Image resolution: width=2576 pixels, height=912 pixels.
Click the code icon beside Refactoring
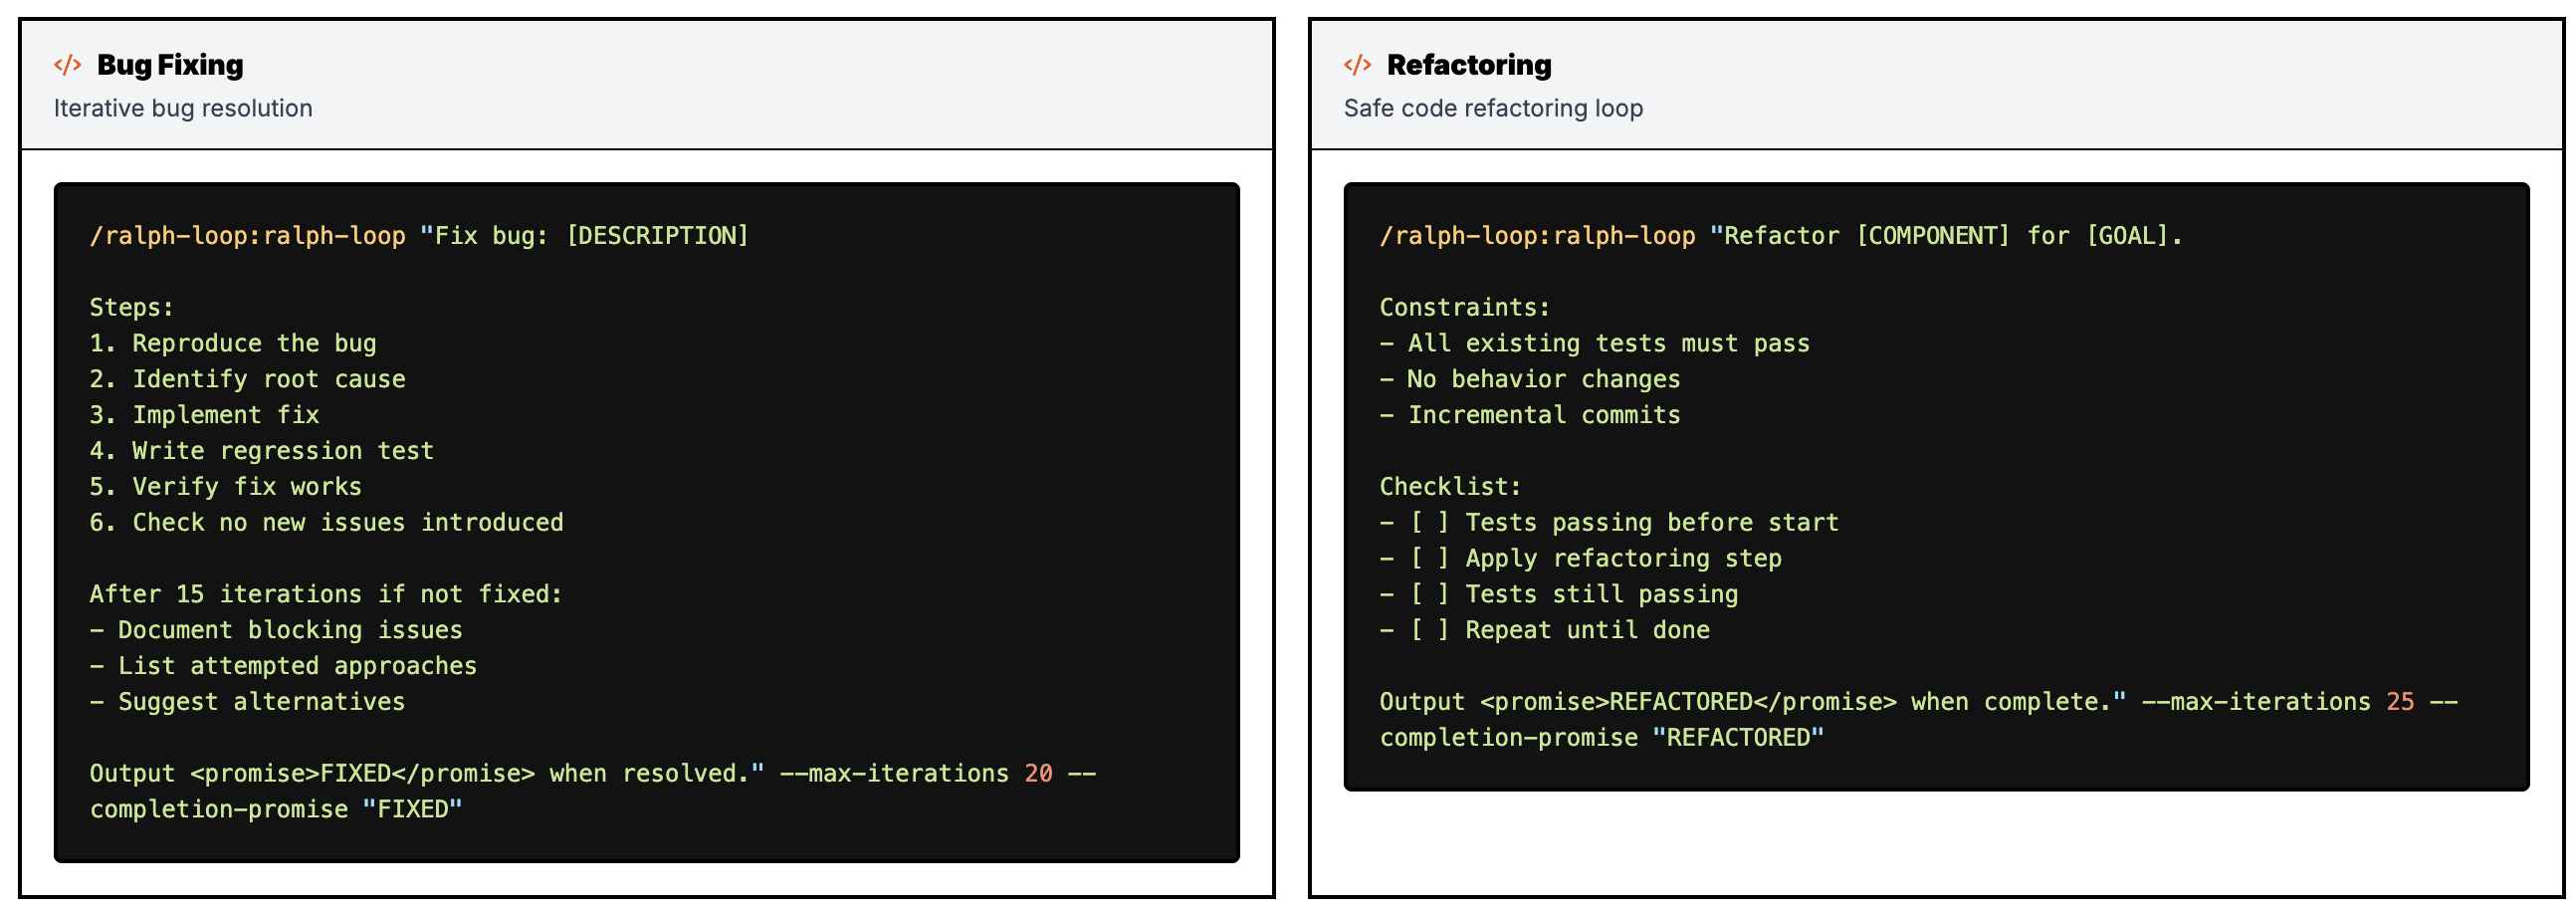coord(1357,65)
